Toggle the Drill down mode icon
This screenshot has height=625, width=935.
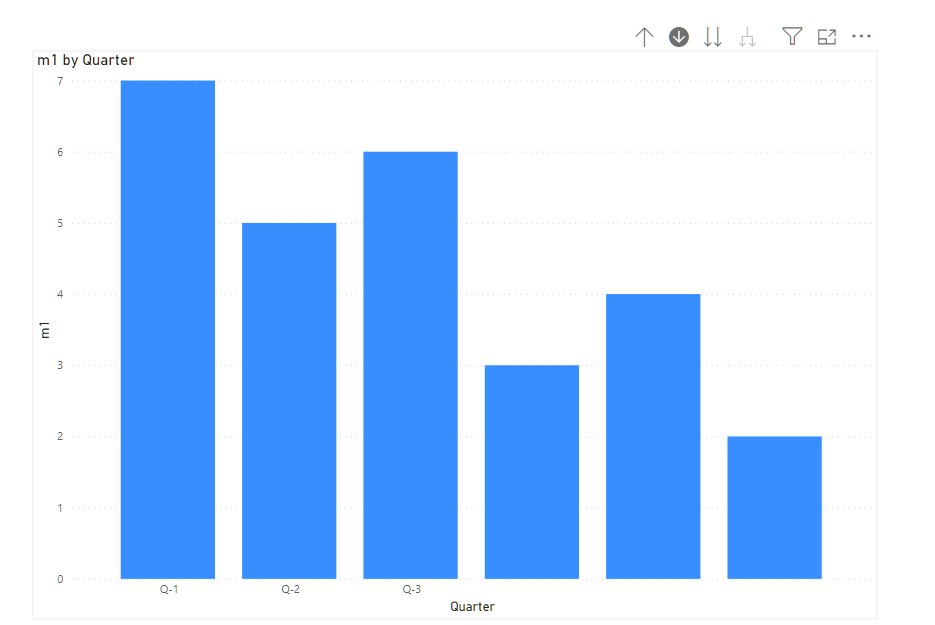pyautogui.click(x=679, y=37)
